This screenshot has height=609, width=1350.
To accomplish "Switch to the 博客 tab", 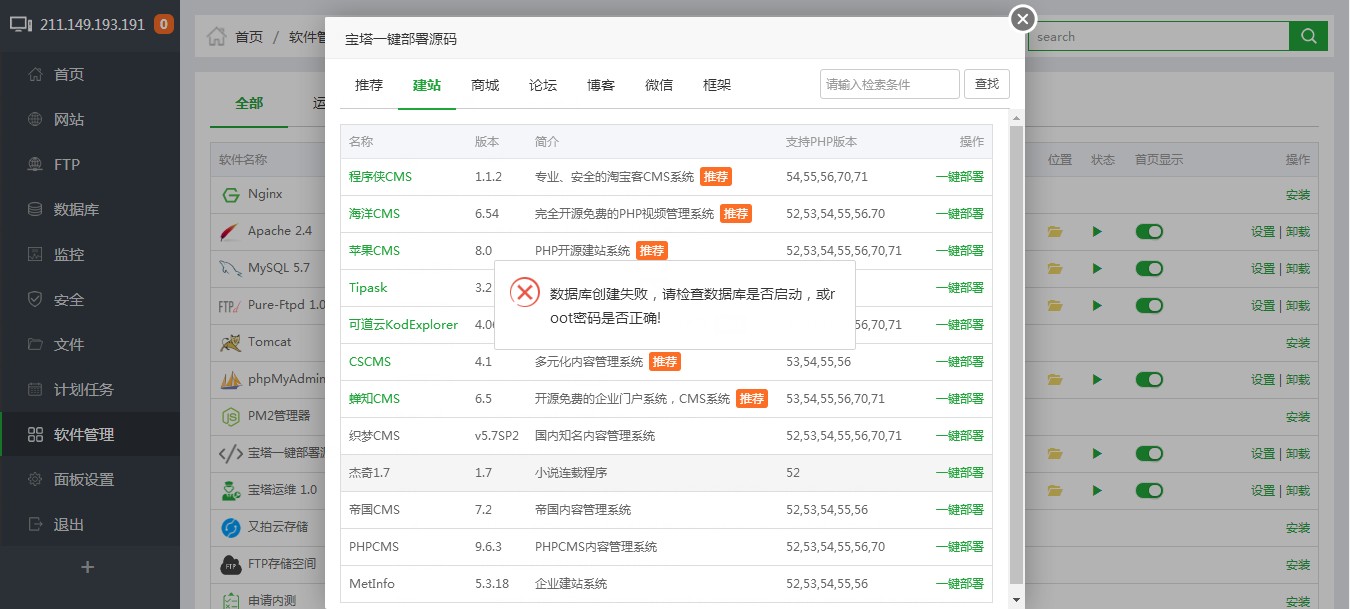I will click(601, 85).
